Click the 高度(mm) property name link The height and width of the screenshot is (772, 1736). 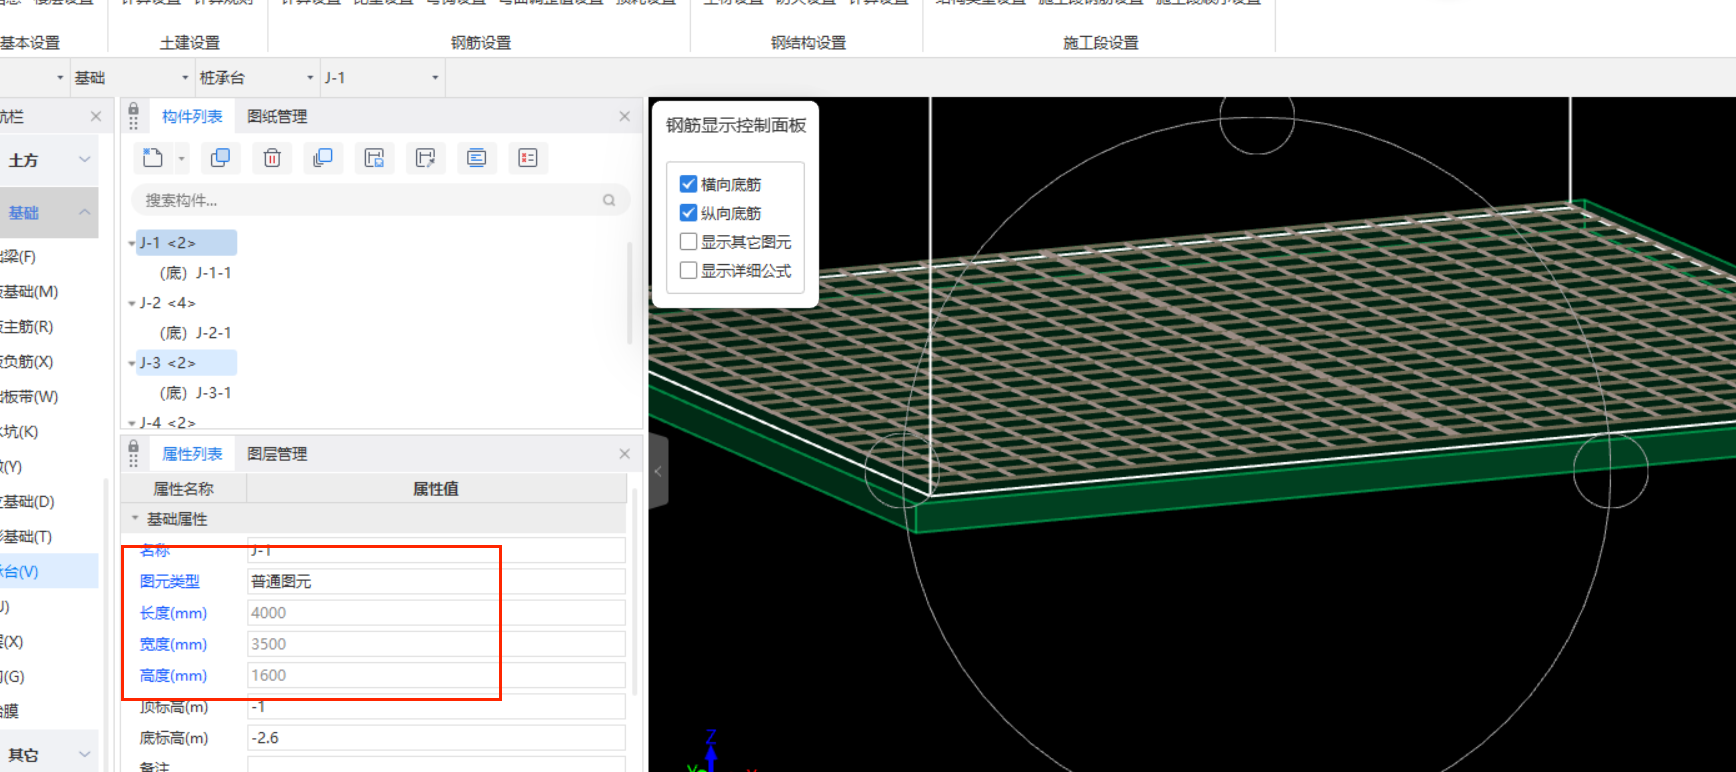[x=173, y=675]
